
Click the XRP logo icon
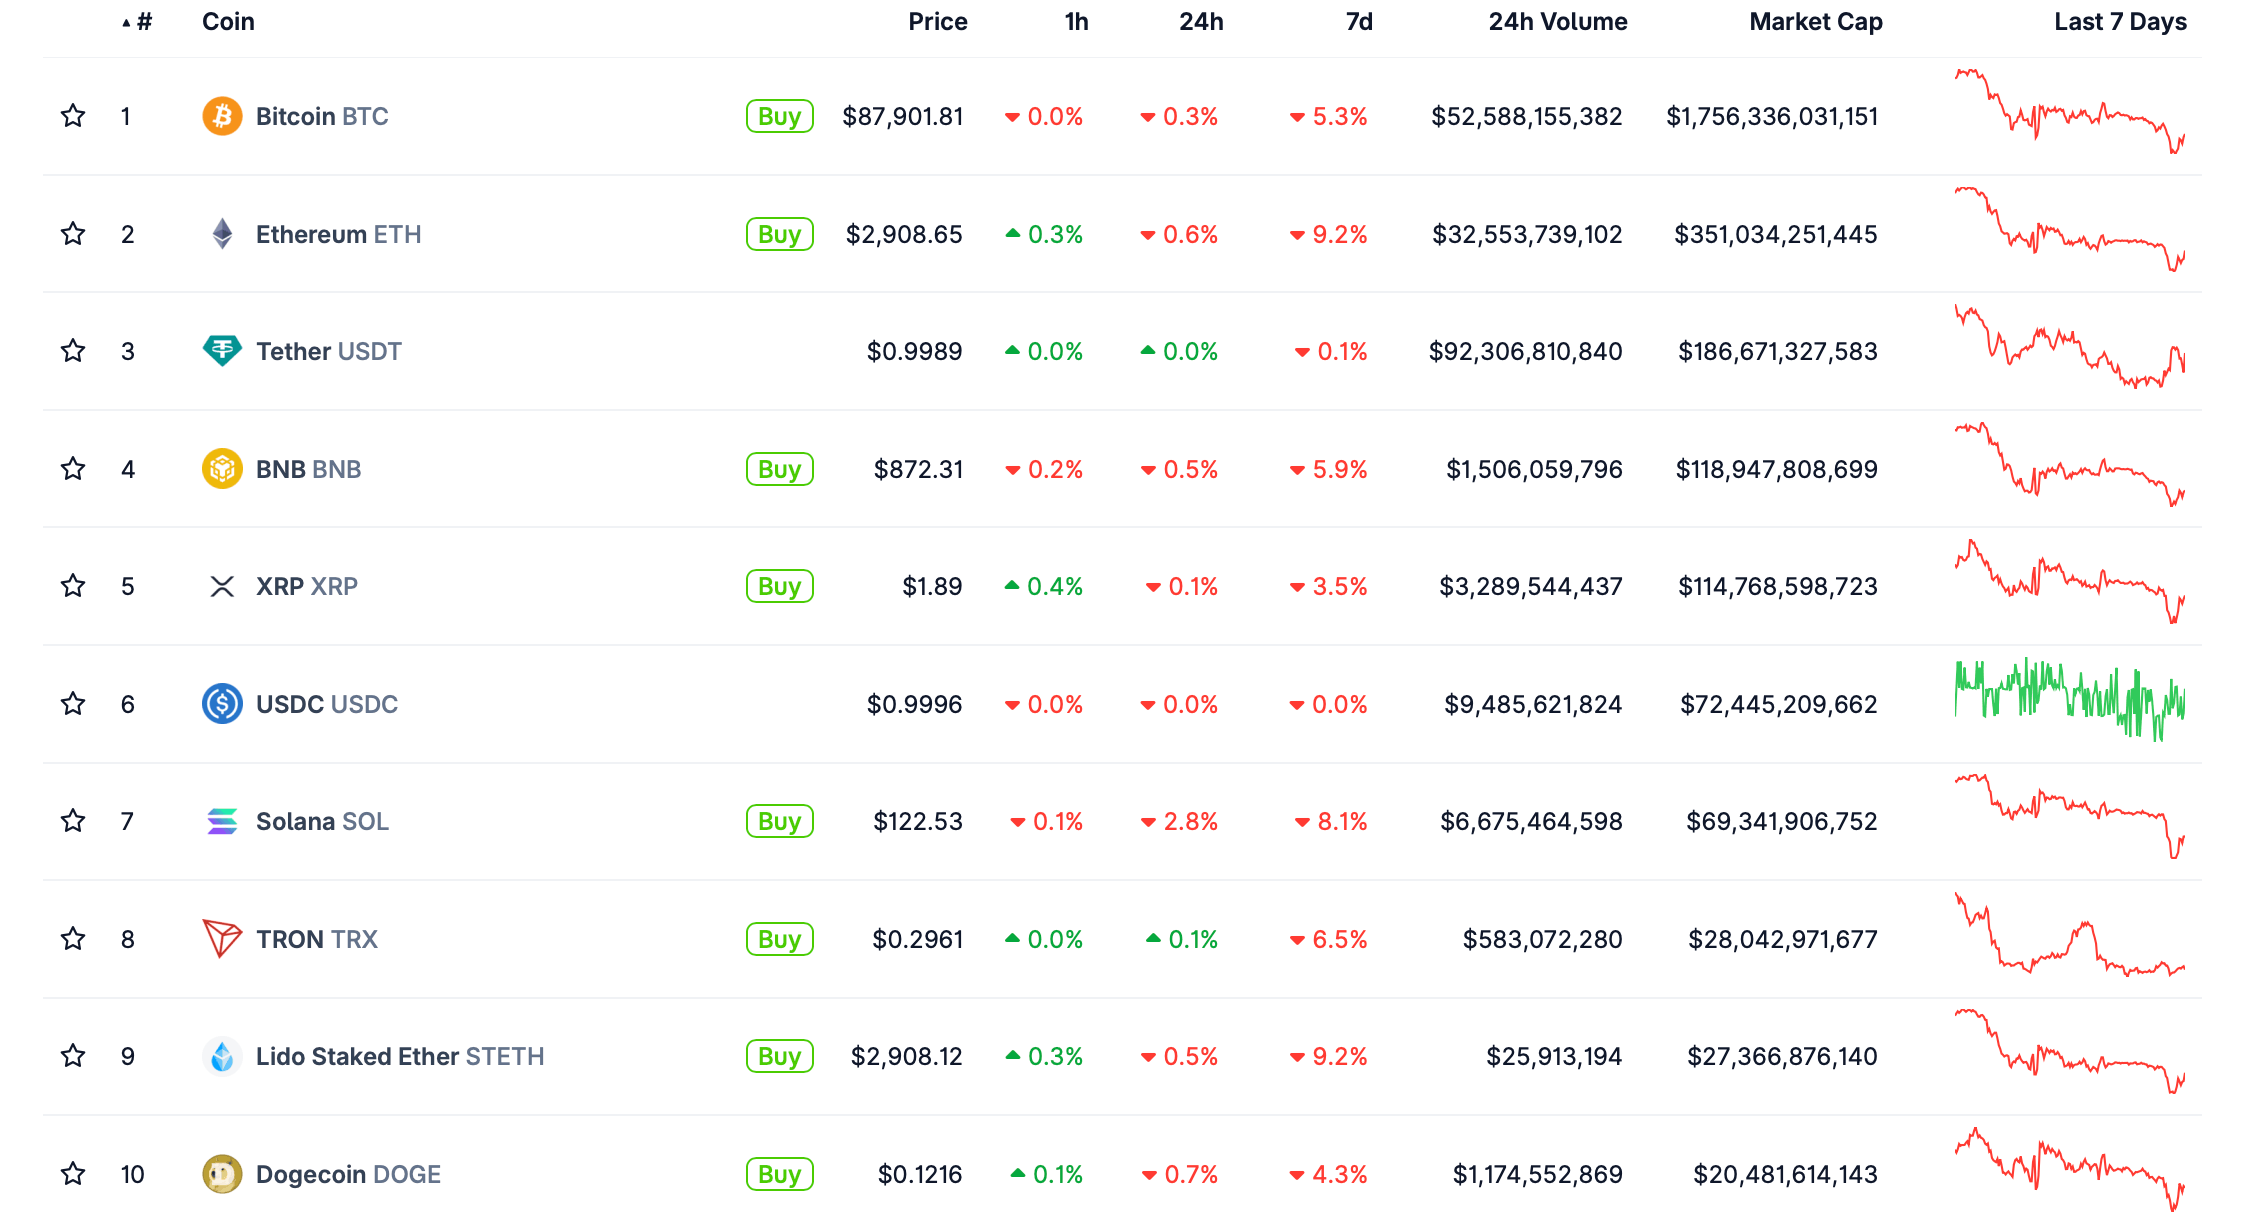pyautogui.click(x=222, y=586)
